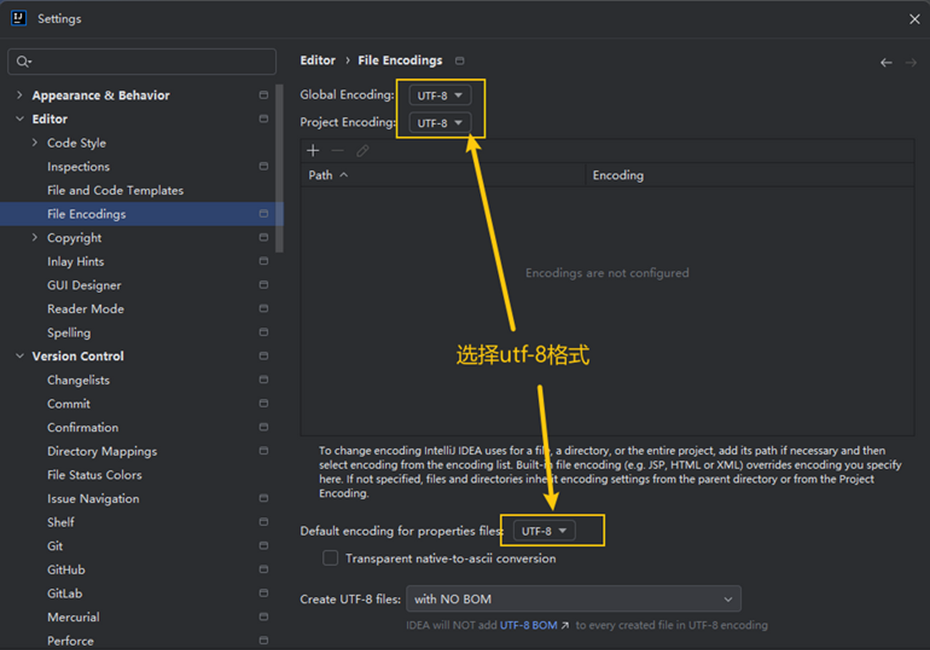Click the project icon on Issue Navigation row
This screenshot has width=930, height=650.
pos(263,498)
